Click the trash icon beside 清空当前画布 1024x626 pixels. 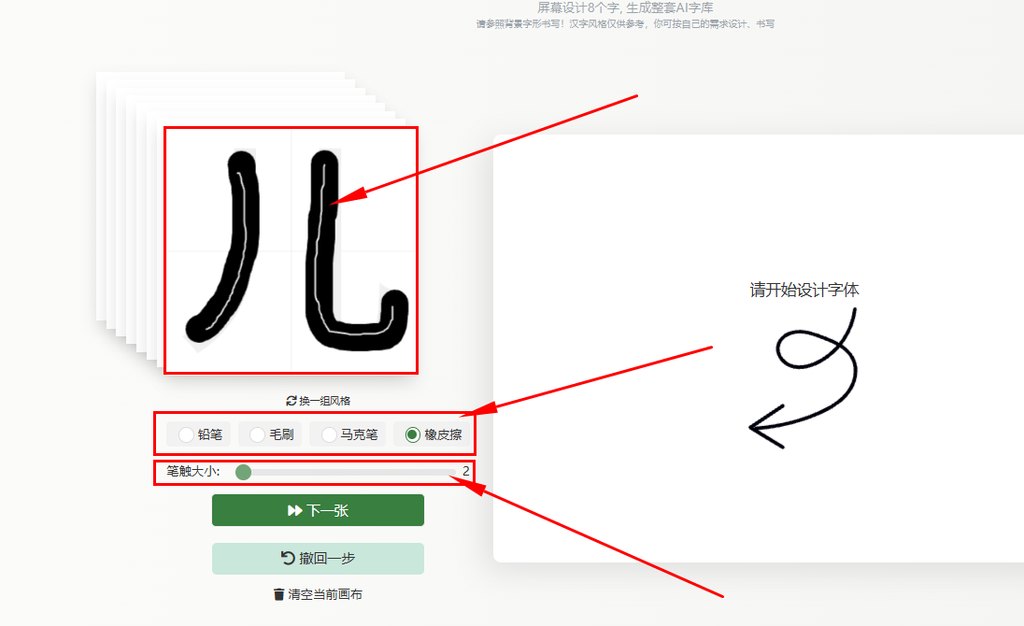(x=279, y=594)
